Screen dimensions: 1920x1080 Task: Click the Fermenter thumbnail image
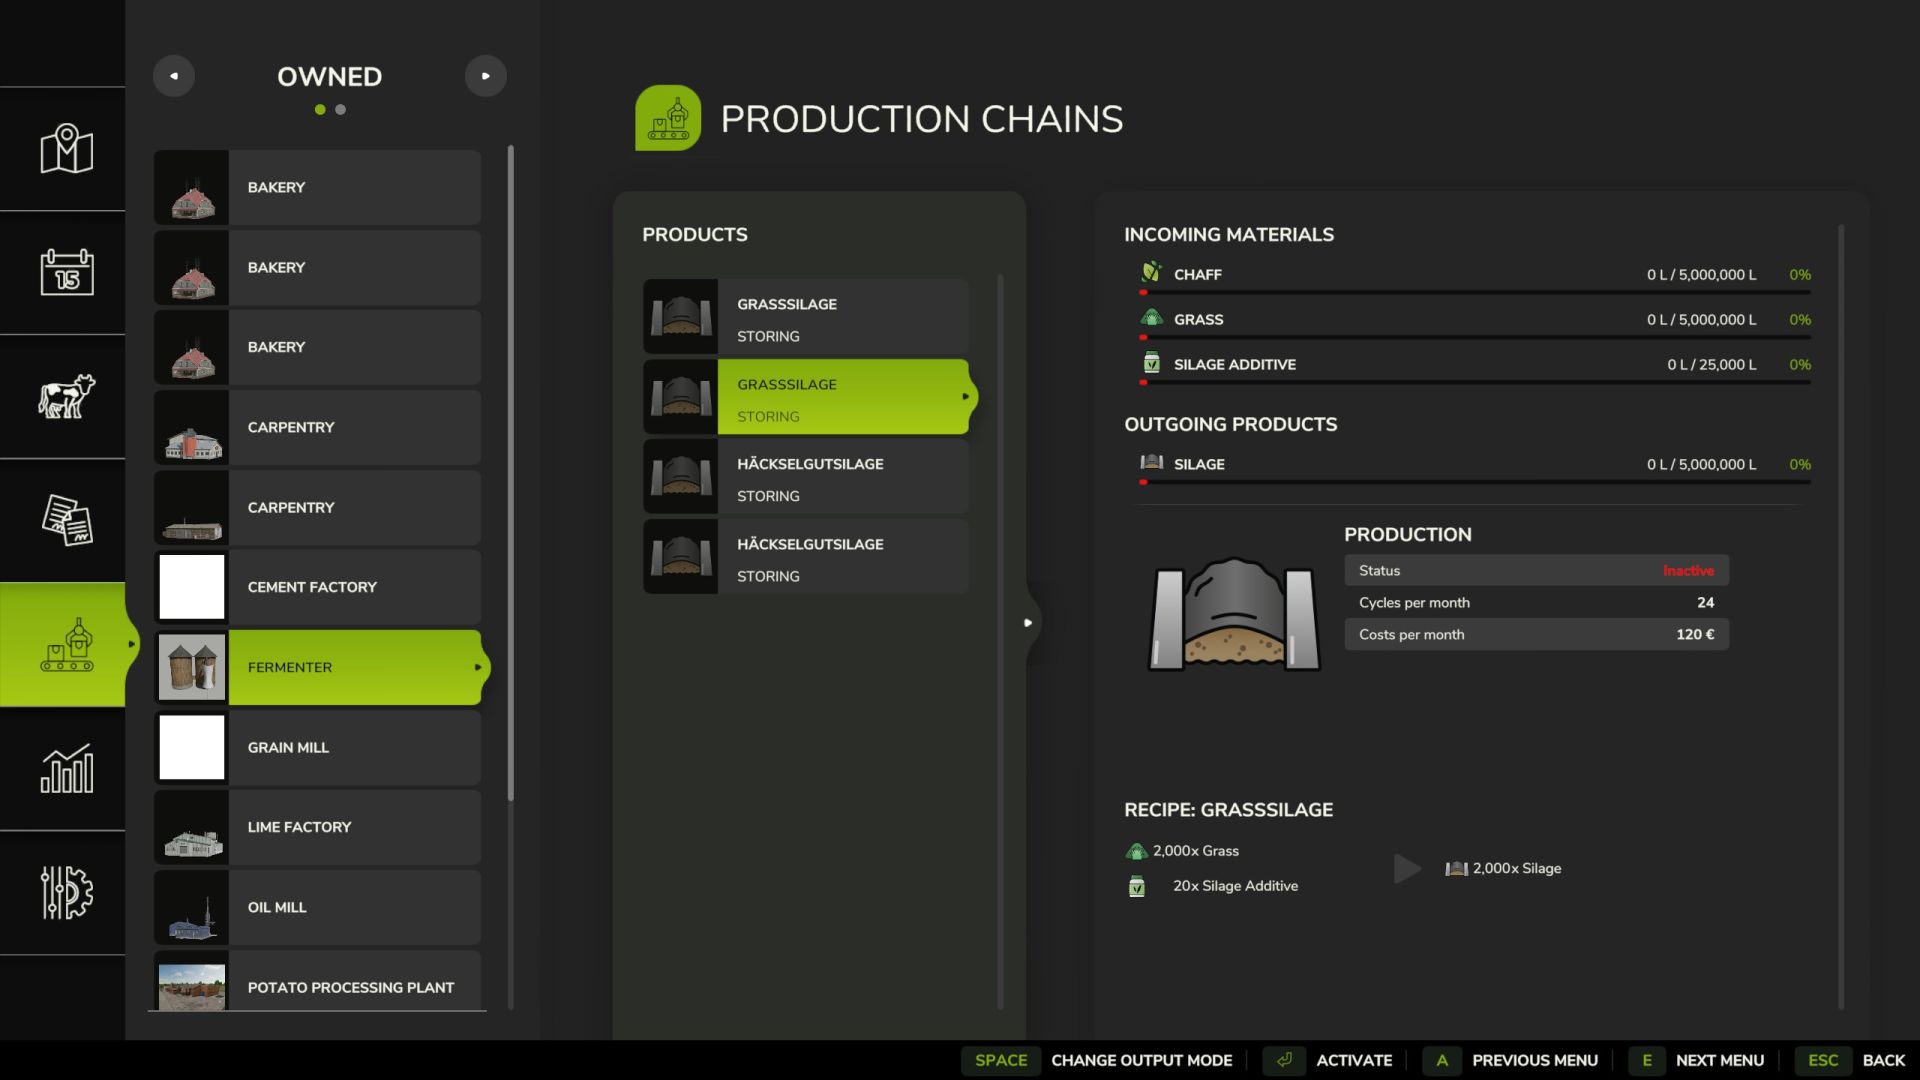pos(192,667)
